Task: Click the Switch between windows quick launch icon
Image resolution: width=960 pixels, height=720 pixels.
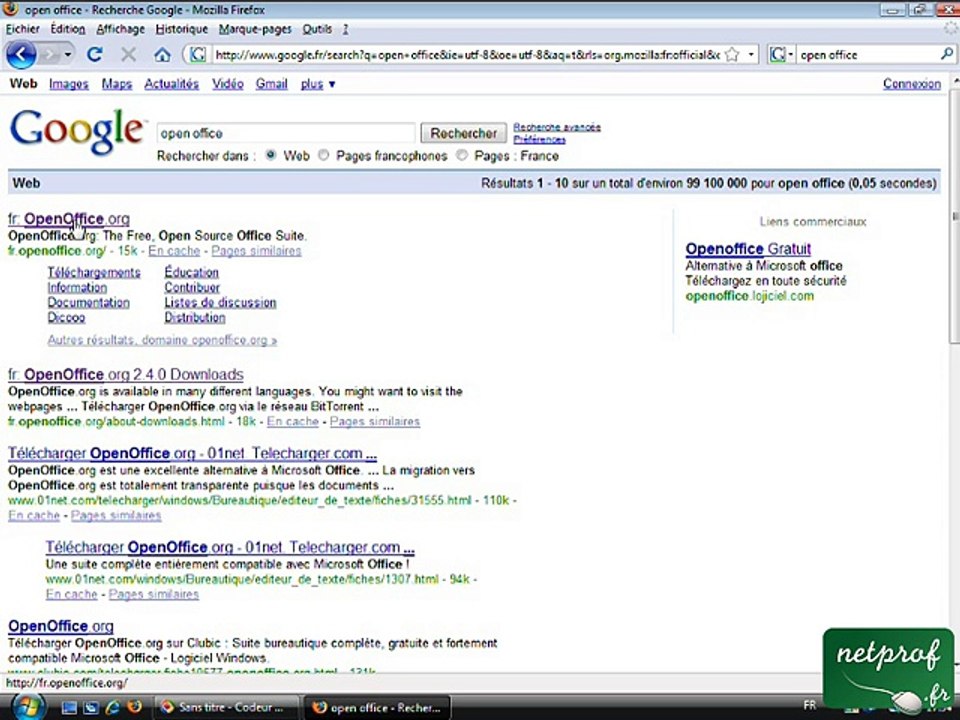Action: 91,708
